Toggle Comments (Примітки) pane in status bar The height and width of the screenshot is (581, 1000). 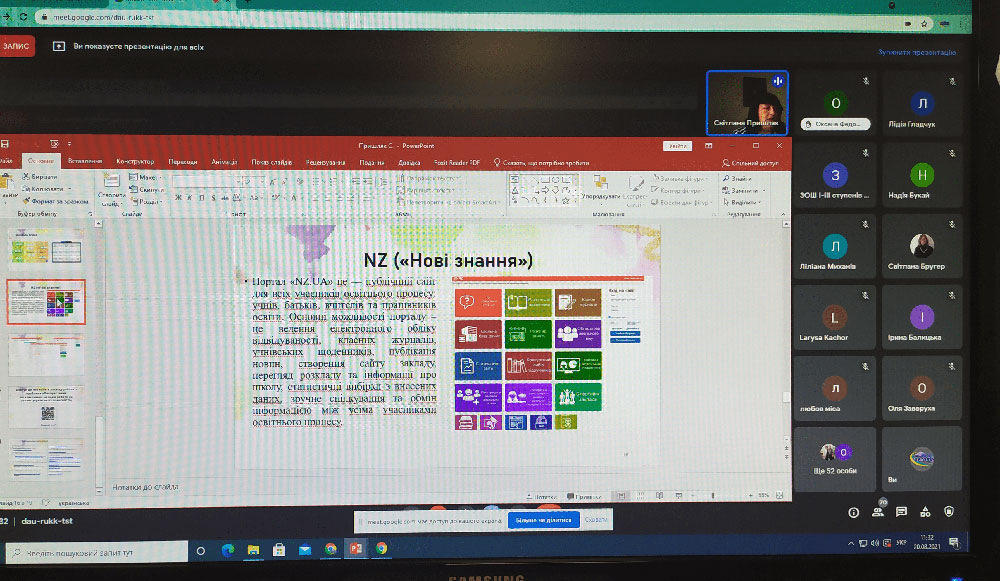click(x=584, y=496)
